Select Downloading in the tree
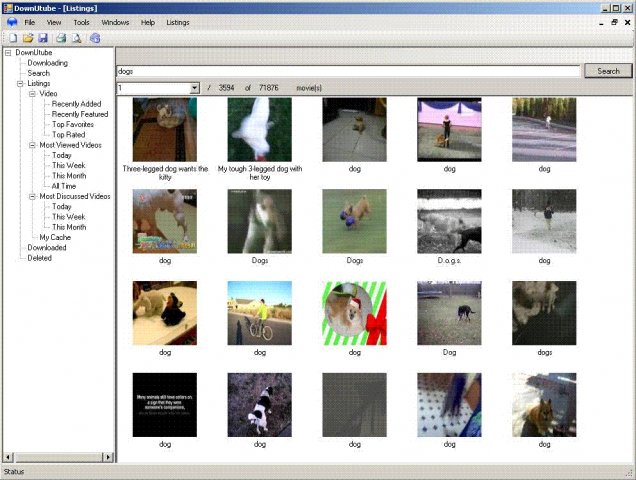The image size is (636, 480). pos(47,63)
